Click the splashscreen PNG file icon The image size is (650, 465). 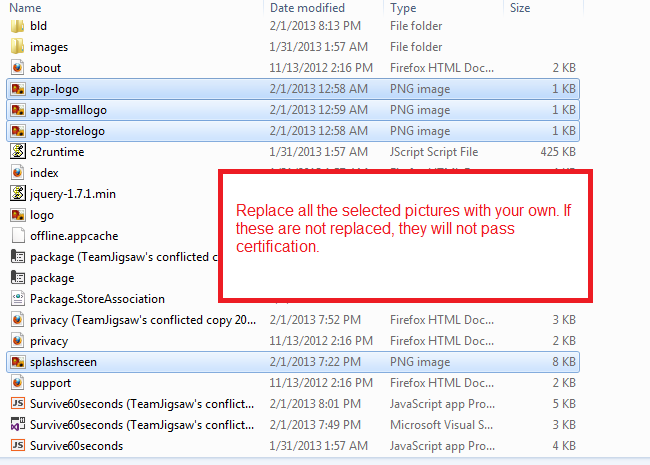tap(17, 361)
